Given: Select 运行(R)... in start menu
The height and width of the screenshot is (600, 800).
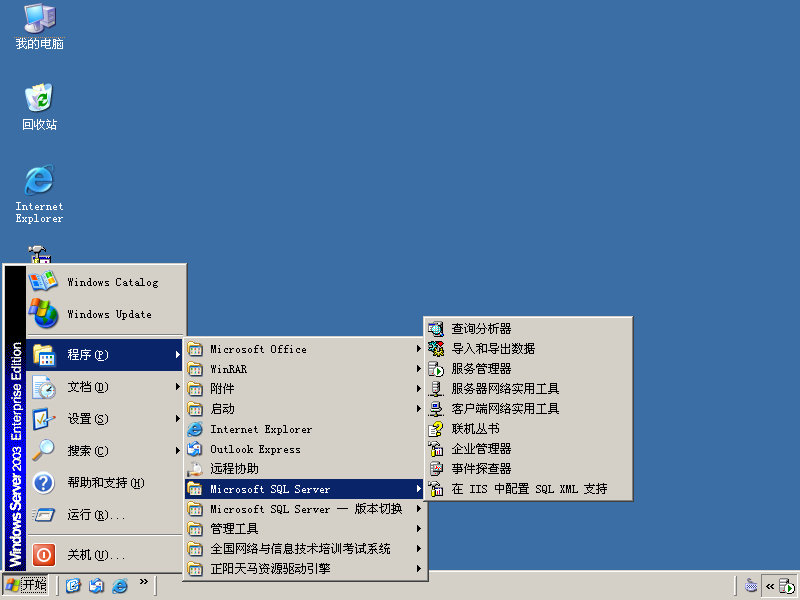Looking at the screenshot, I should coord(105,515).
